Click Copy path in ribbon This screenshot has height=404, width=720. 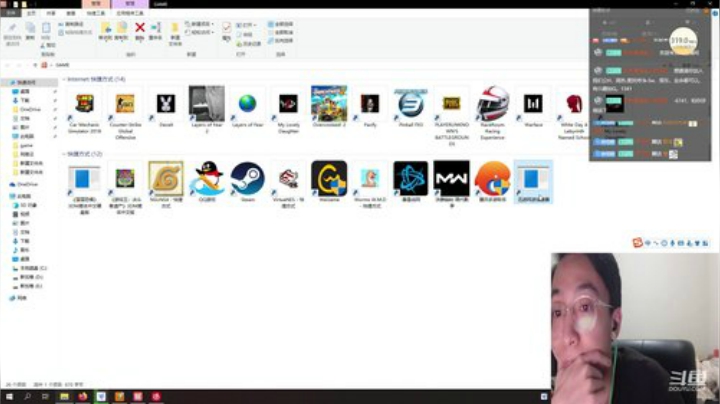coord(71,24)
